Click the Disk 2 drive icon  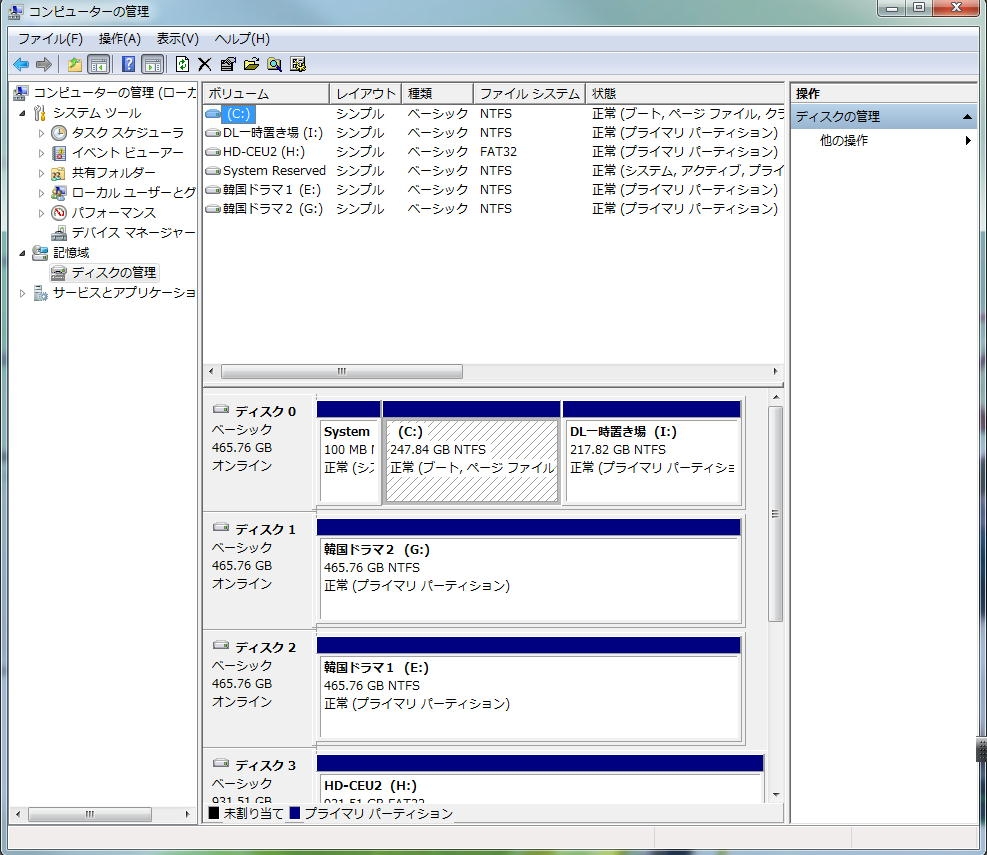(221, 646)
